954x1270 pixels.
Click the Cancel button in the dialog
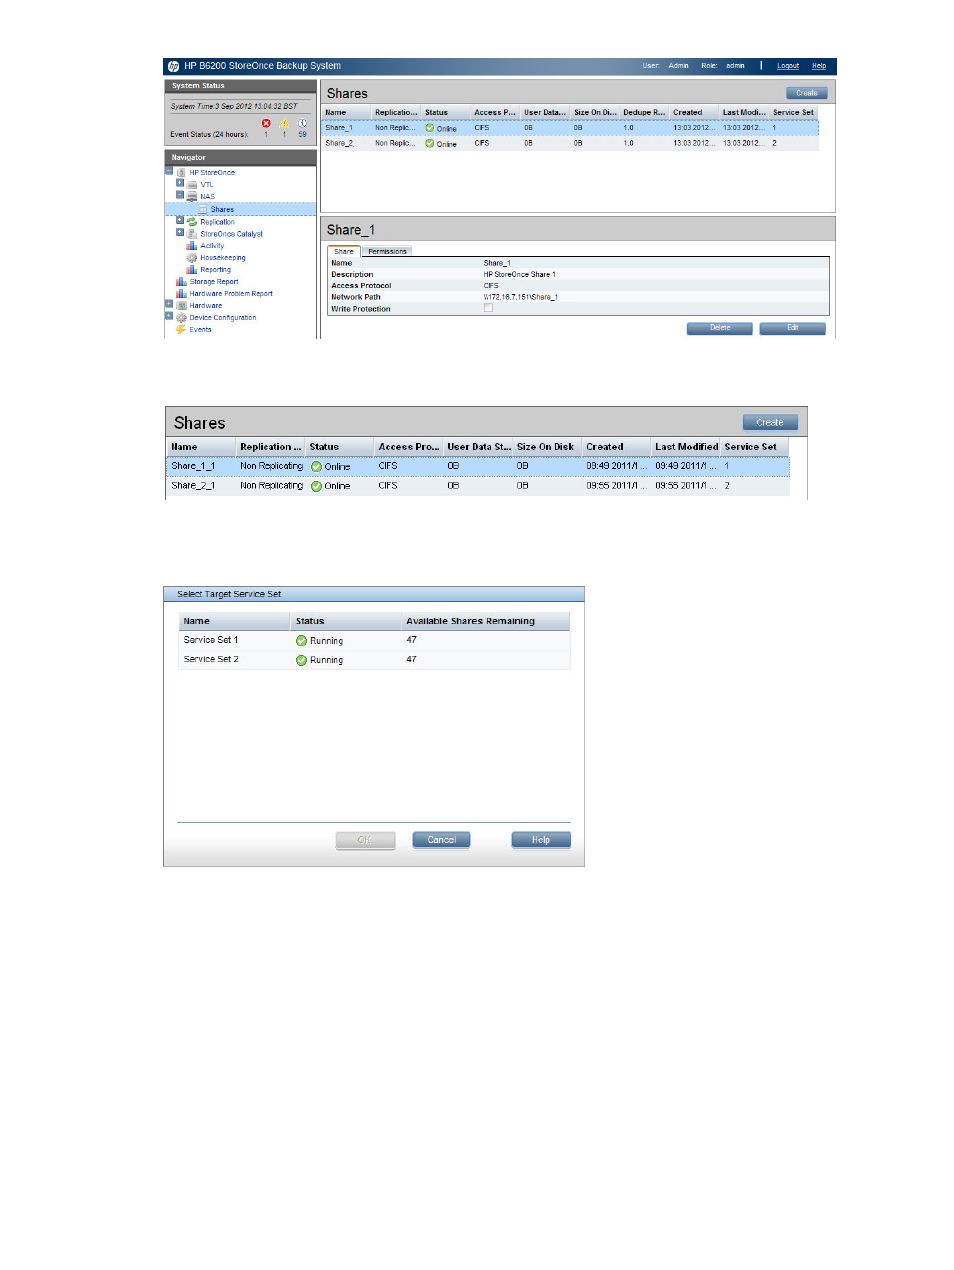click(x=442, y=841)
